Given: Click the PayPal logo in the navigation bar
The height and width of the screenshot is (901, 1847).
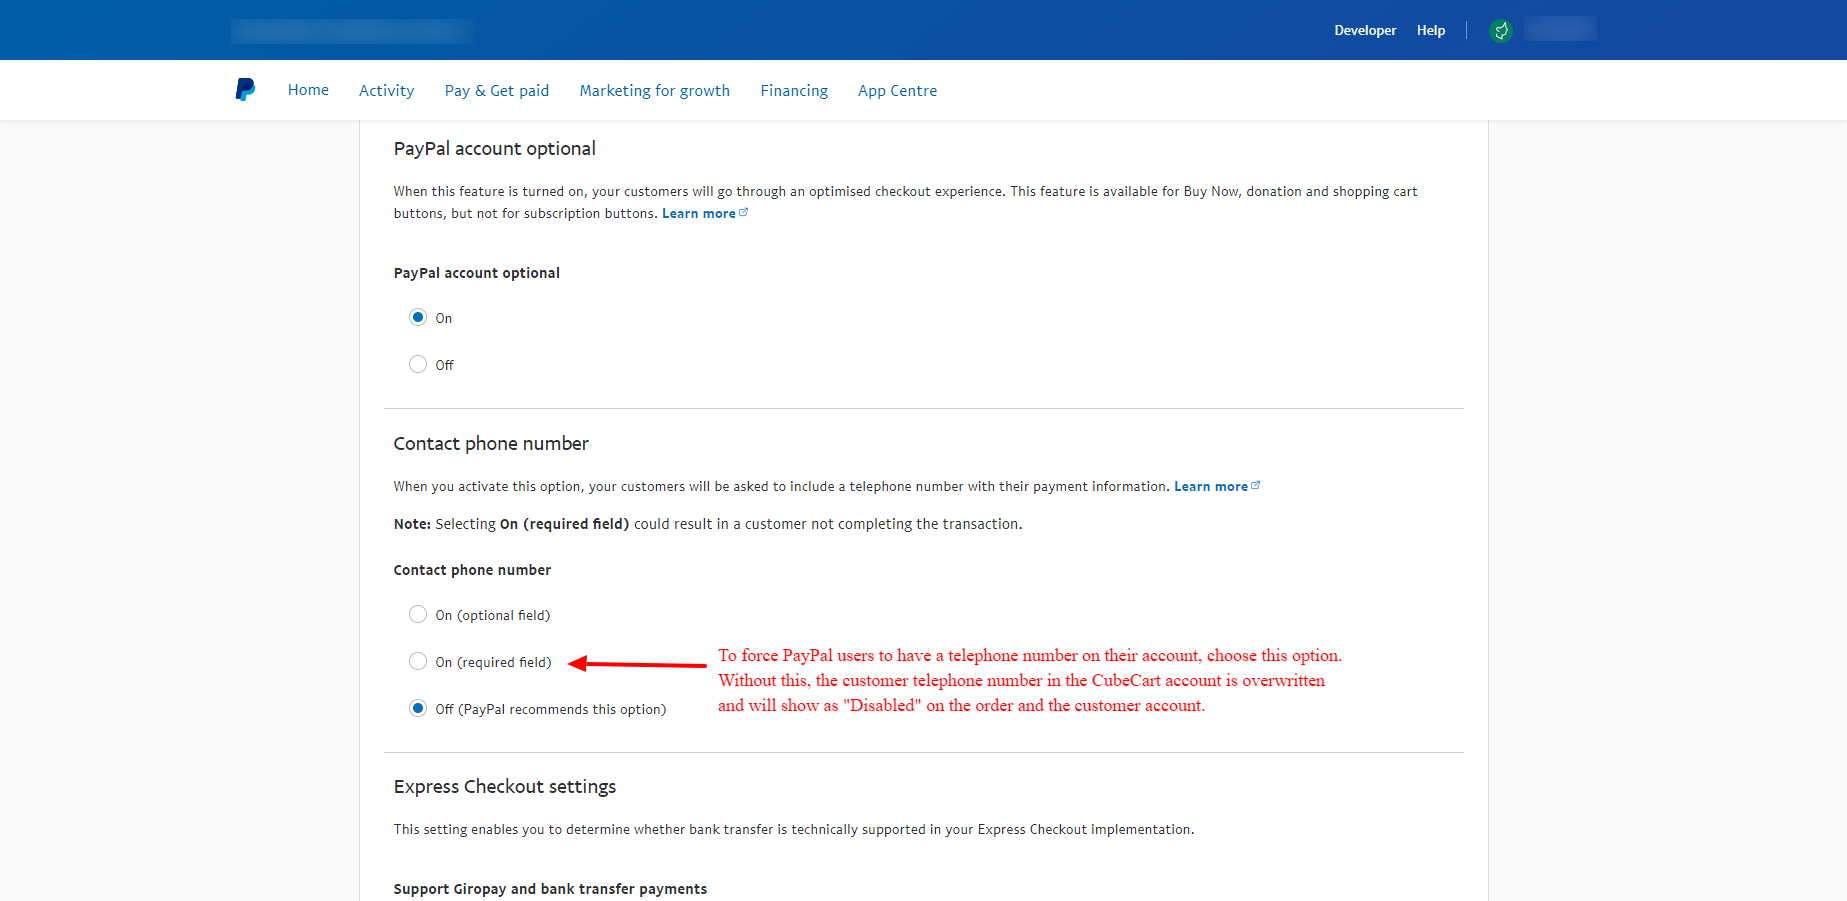Looking at the screenshot, I should point(245,89).
